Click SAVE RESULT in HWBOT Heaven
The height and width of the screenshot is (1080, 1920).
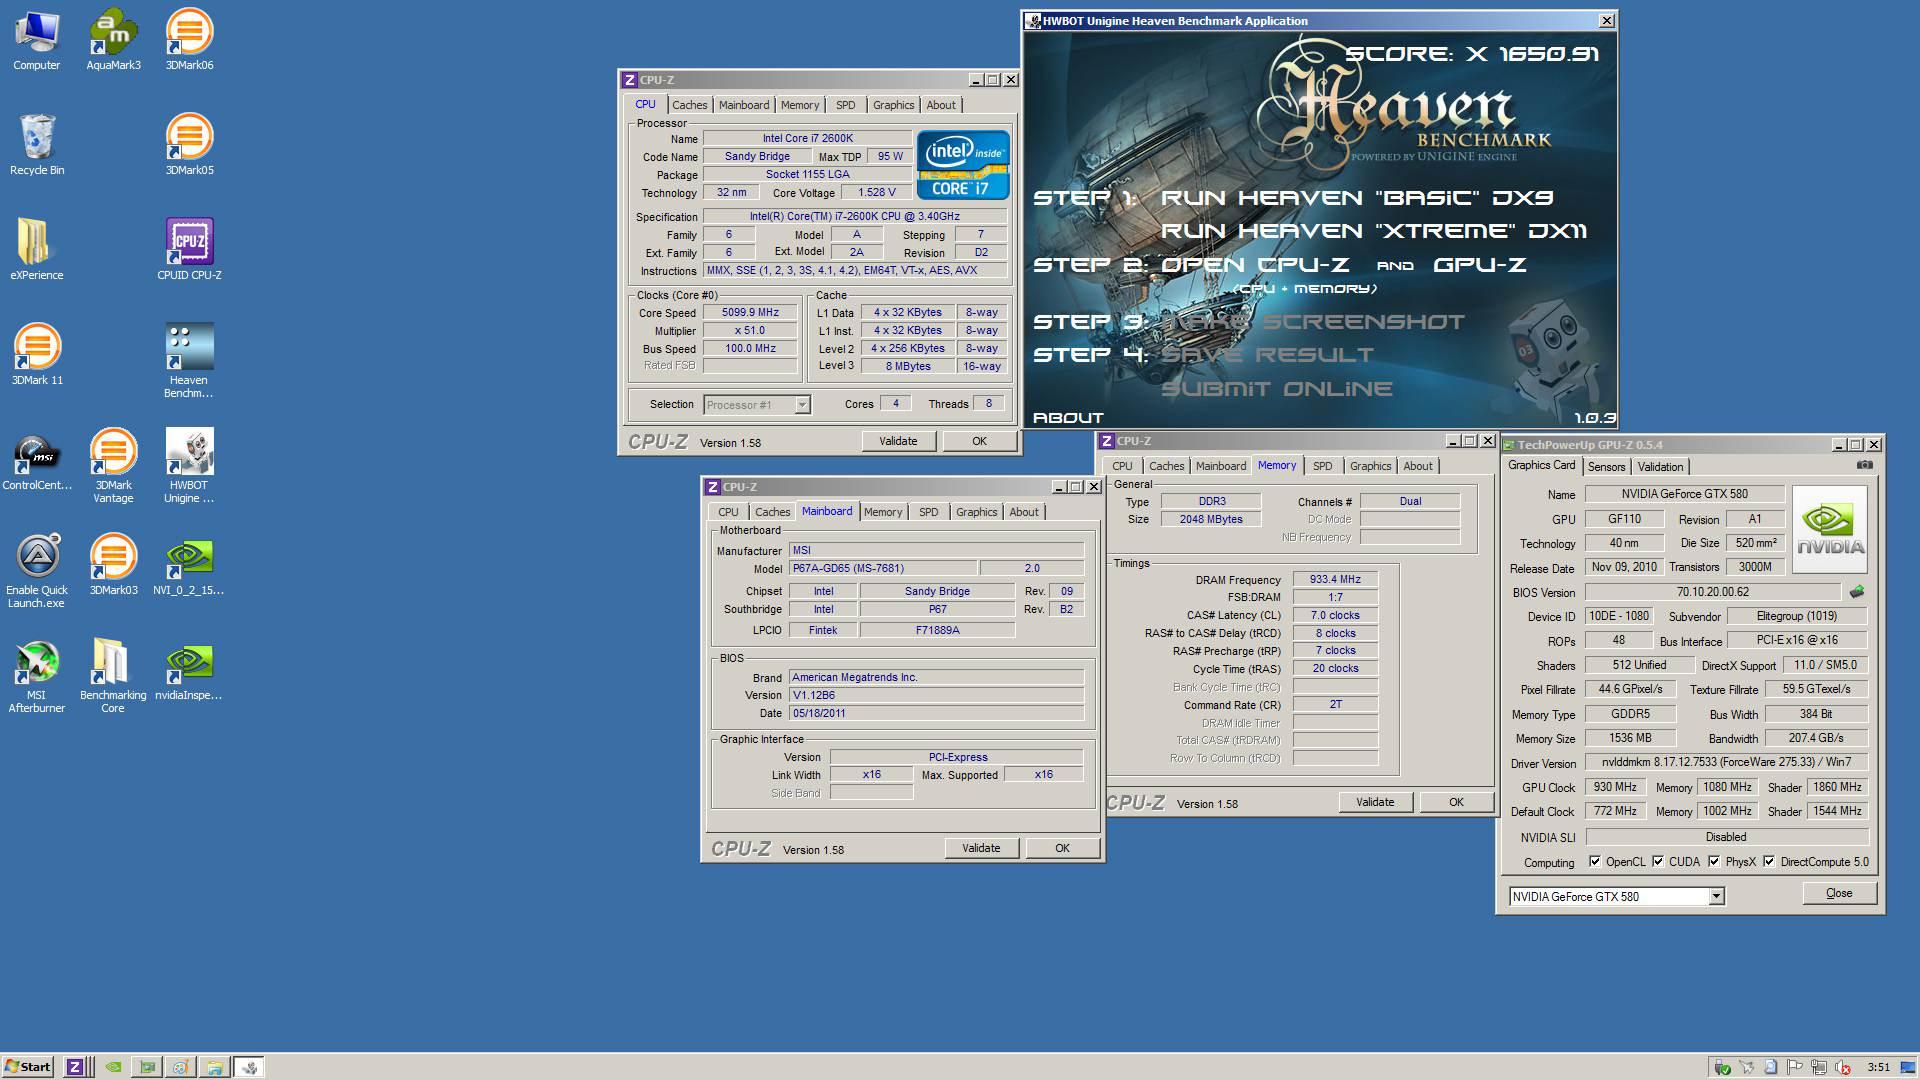tap(1267, 355)
